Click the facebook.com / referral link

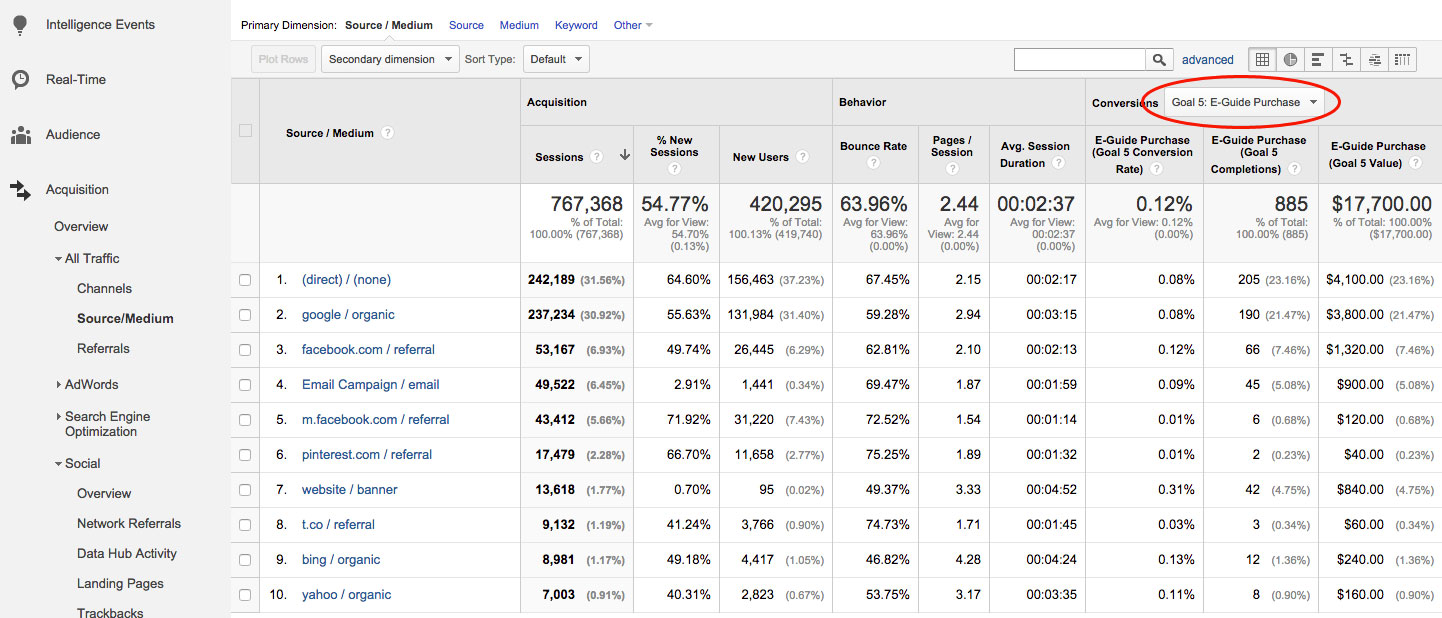point(368,350)
